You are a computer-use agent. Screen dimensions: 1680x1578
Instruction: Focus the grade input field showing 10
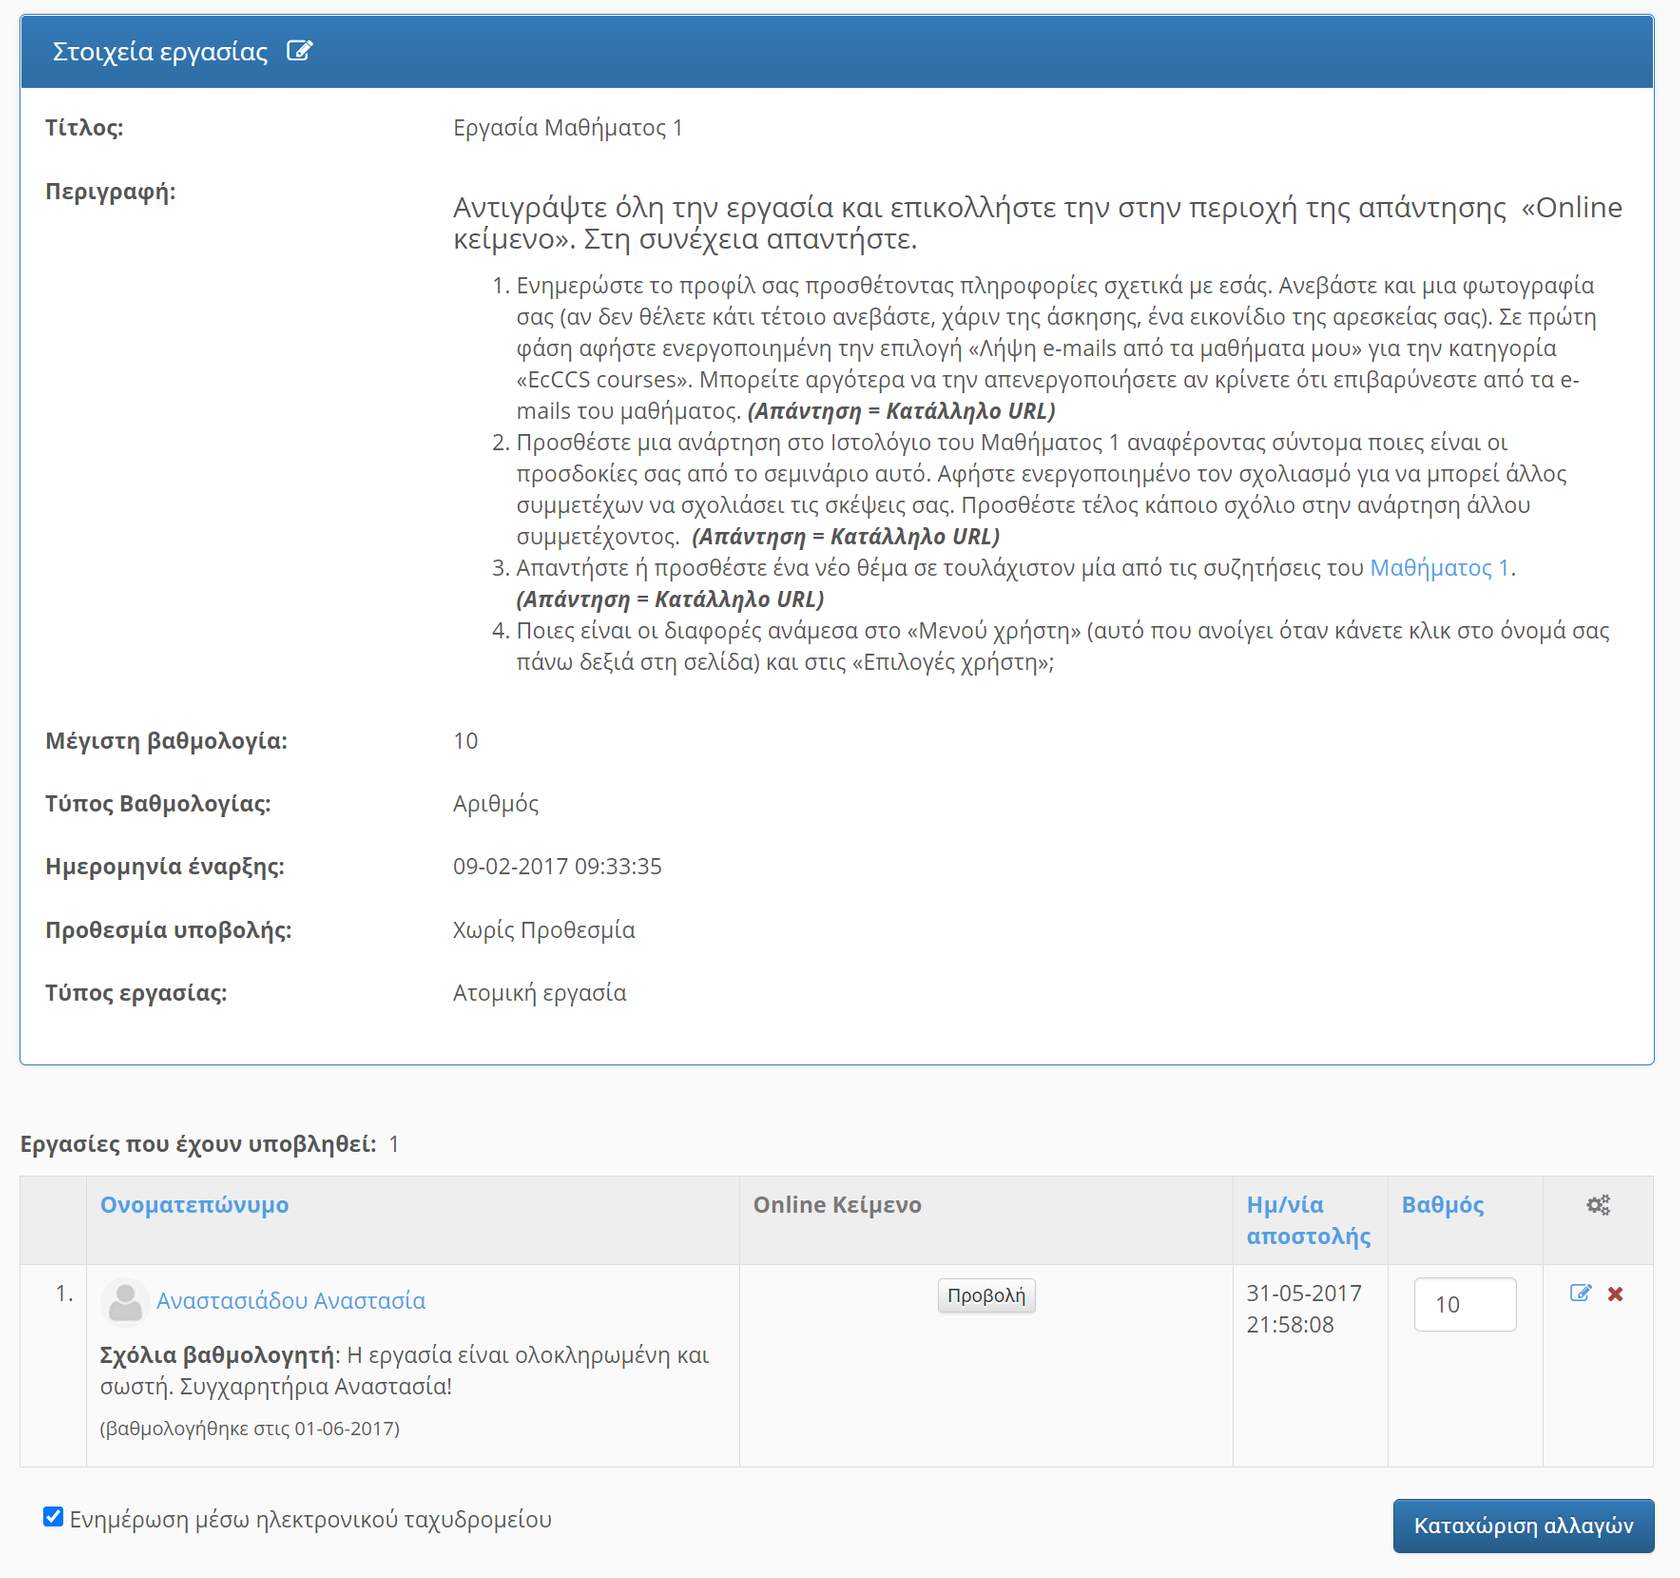click(x=1464, y=1304)
